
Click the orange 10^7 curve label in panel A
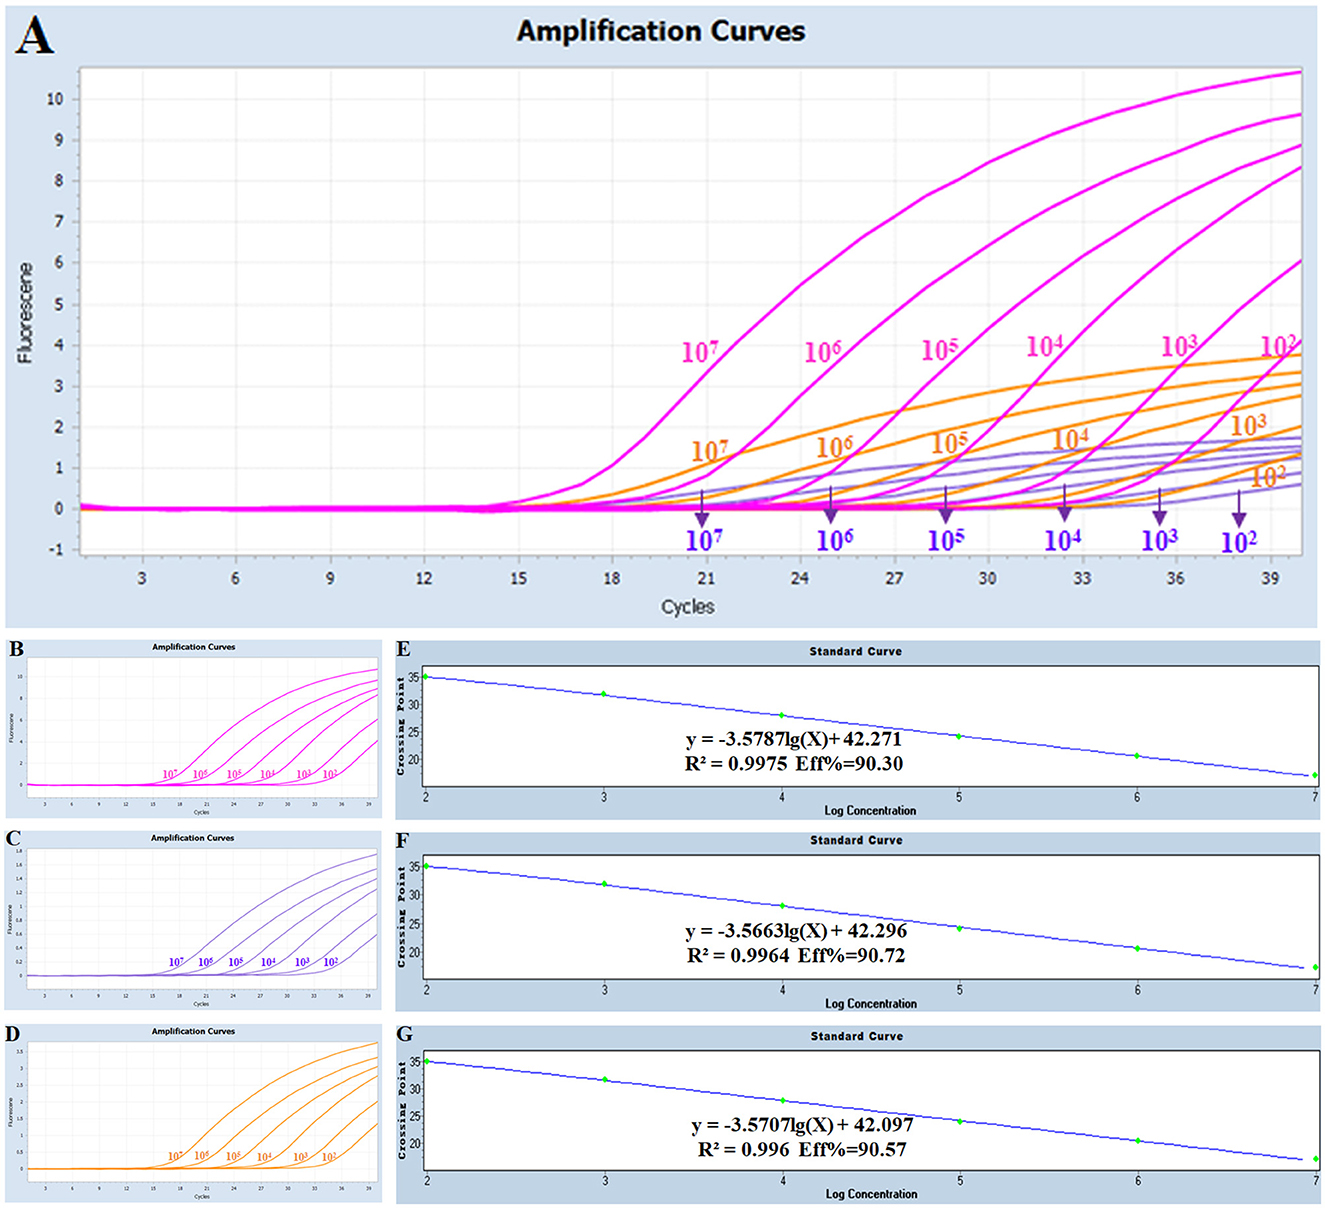(710, 450)
